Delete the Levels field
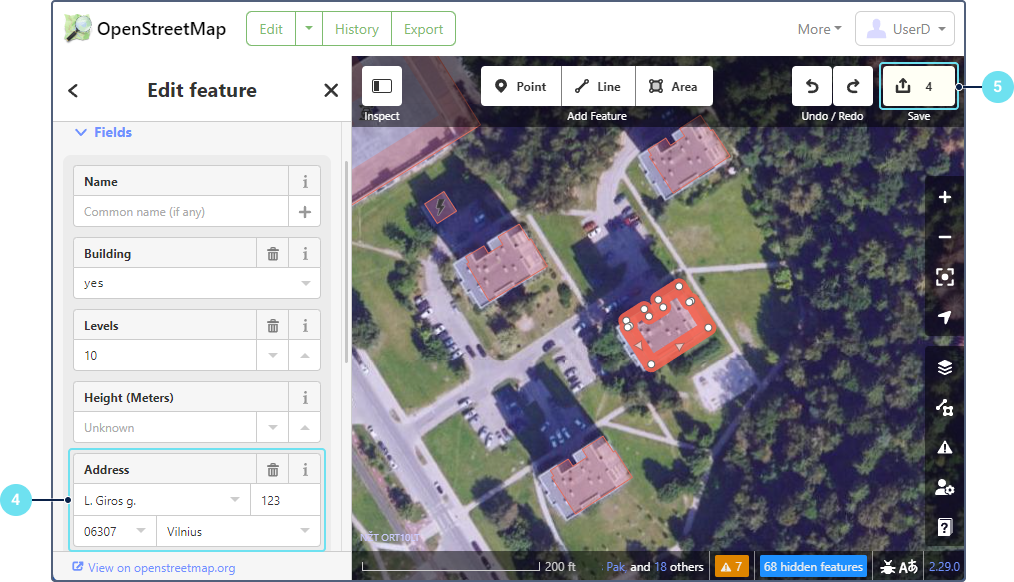 273,326
